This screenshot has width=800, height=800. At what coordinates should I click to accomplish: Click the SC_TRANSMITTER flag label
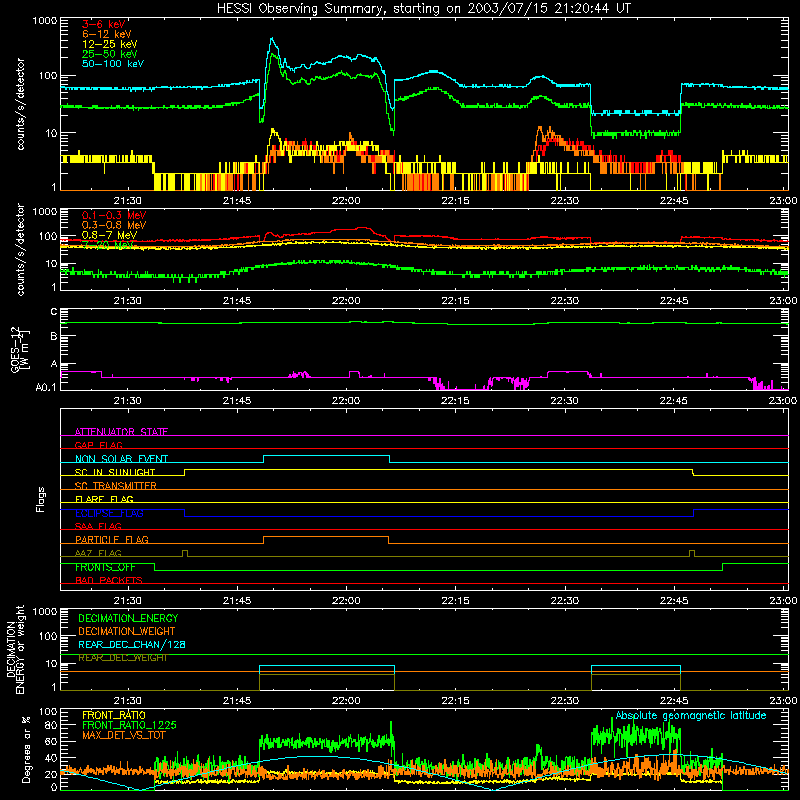pyautogui.click(x=116, y=486)
